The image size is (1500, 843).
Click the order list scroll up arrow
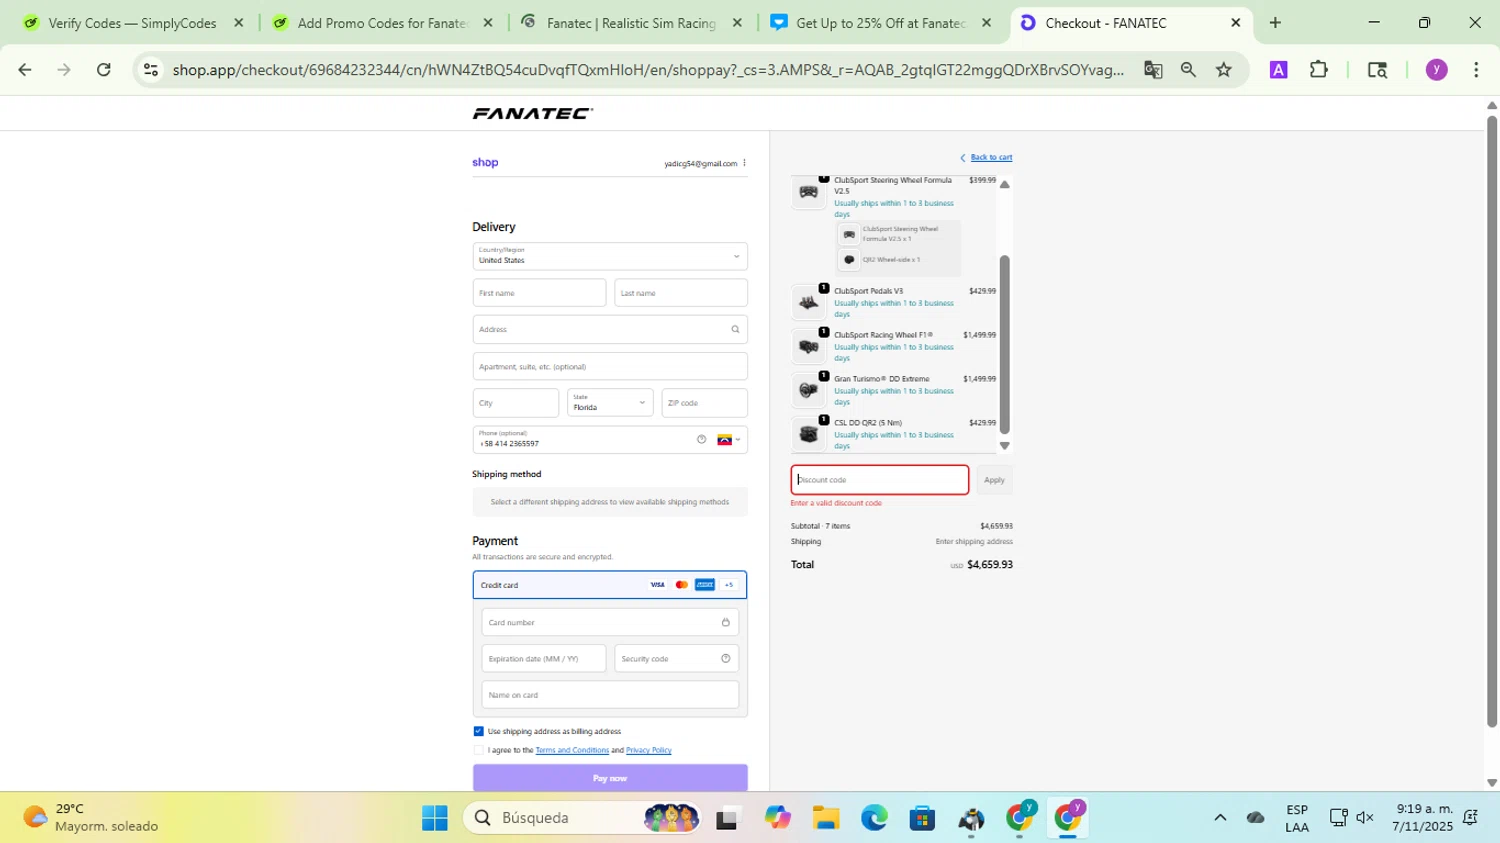coord(1005,184)
